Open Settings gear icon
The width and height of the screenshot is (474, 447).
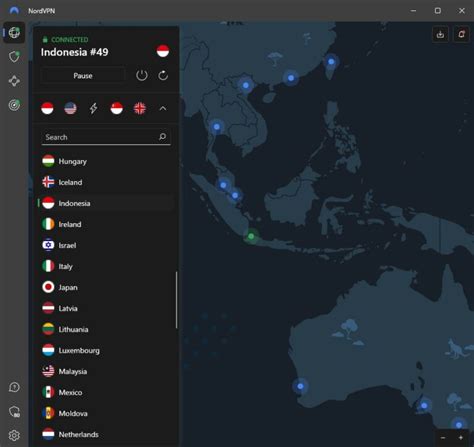click(x=14, y=435)
